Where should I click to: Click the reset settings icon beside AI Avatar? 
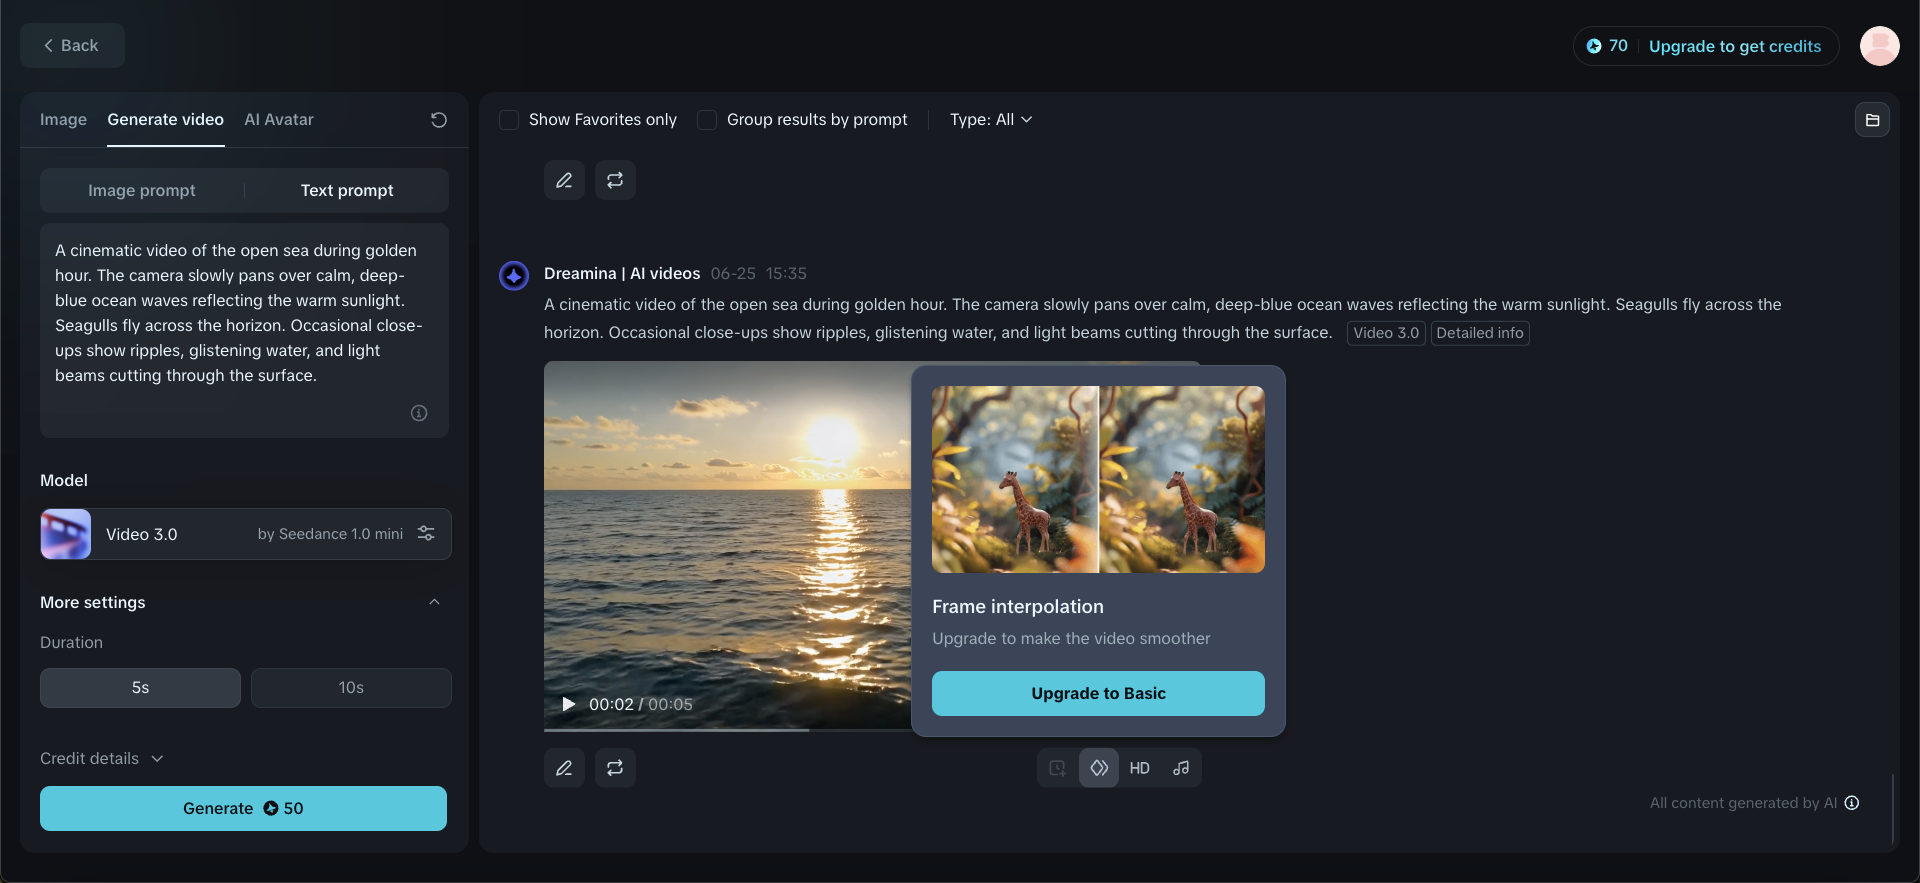tap(438, 120)
